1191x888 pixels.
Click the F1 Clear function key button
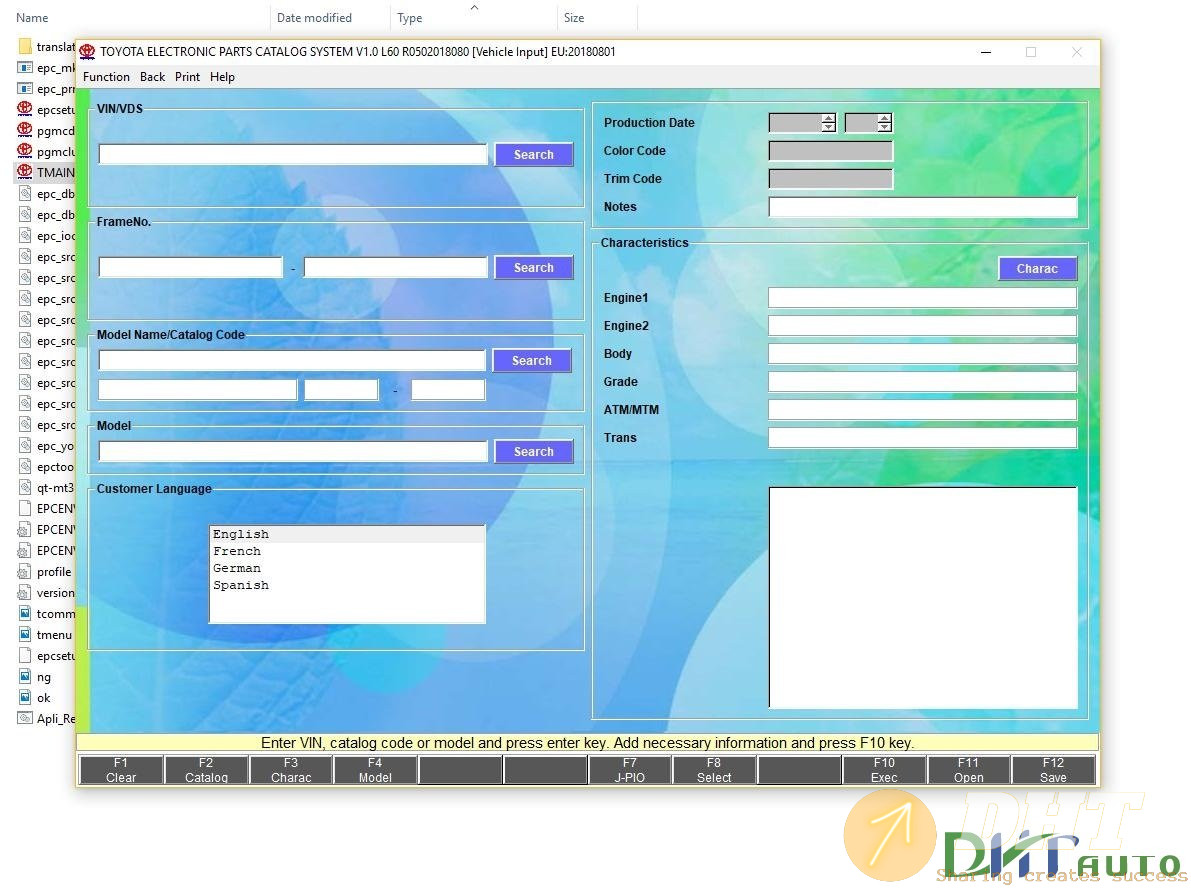point(122,769)
